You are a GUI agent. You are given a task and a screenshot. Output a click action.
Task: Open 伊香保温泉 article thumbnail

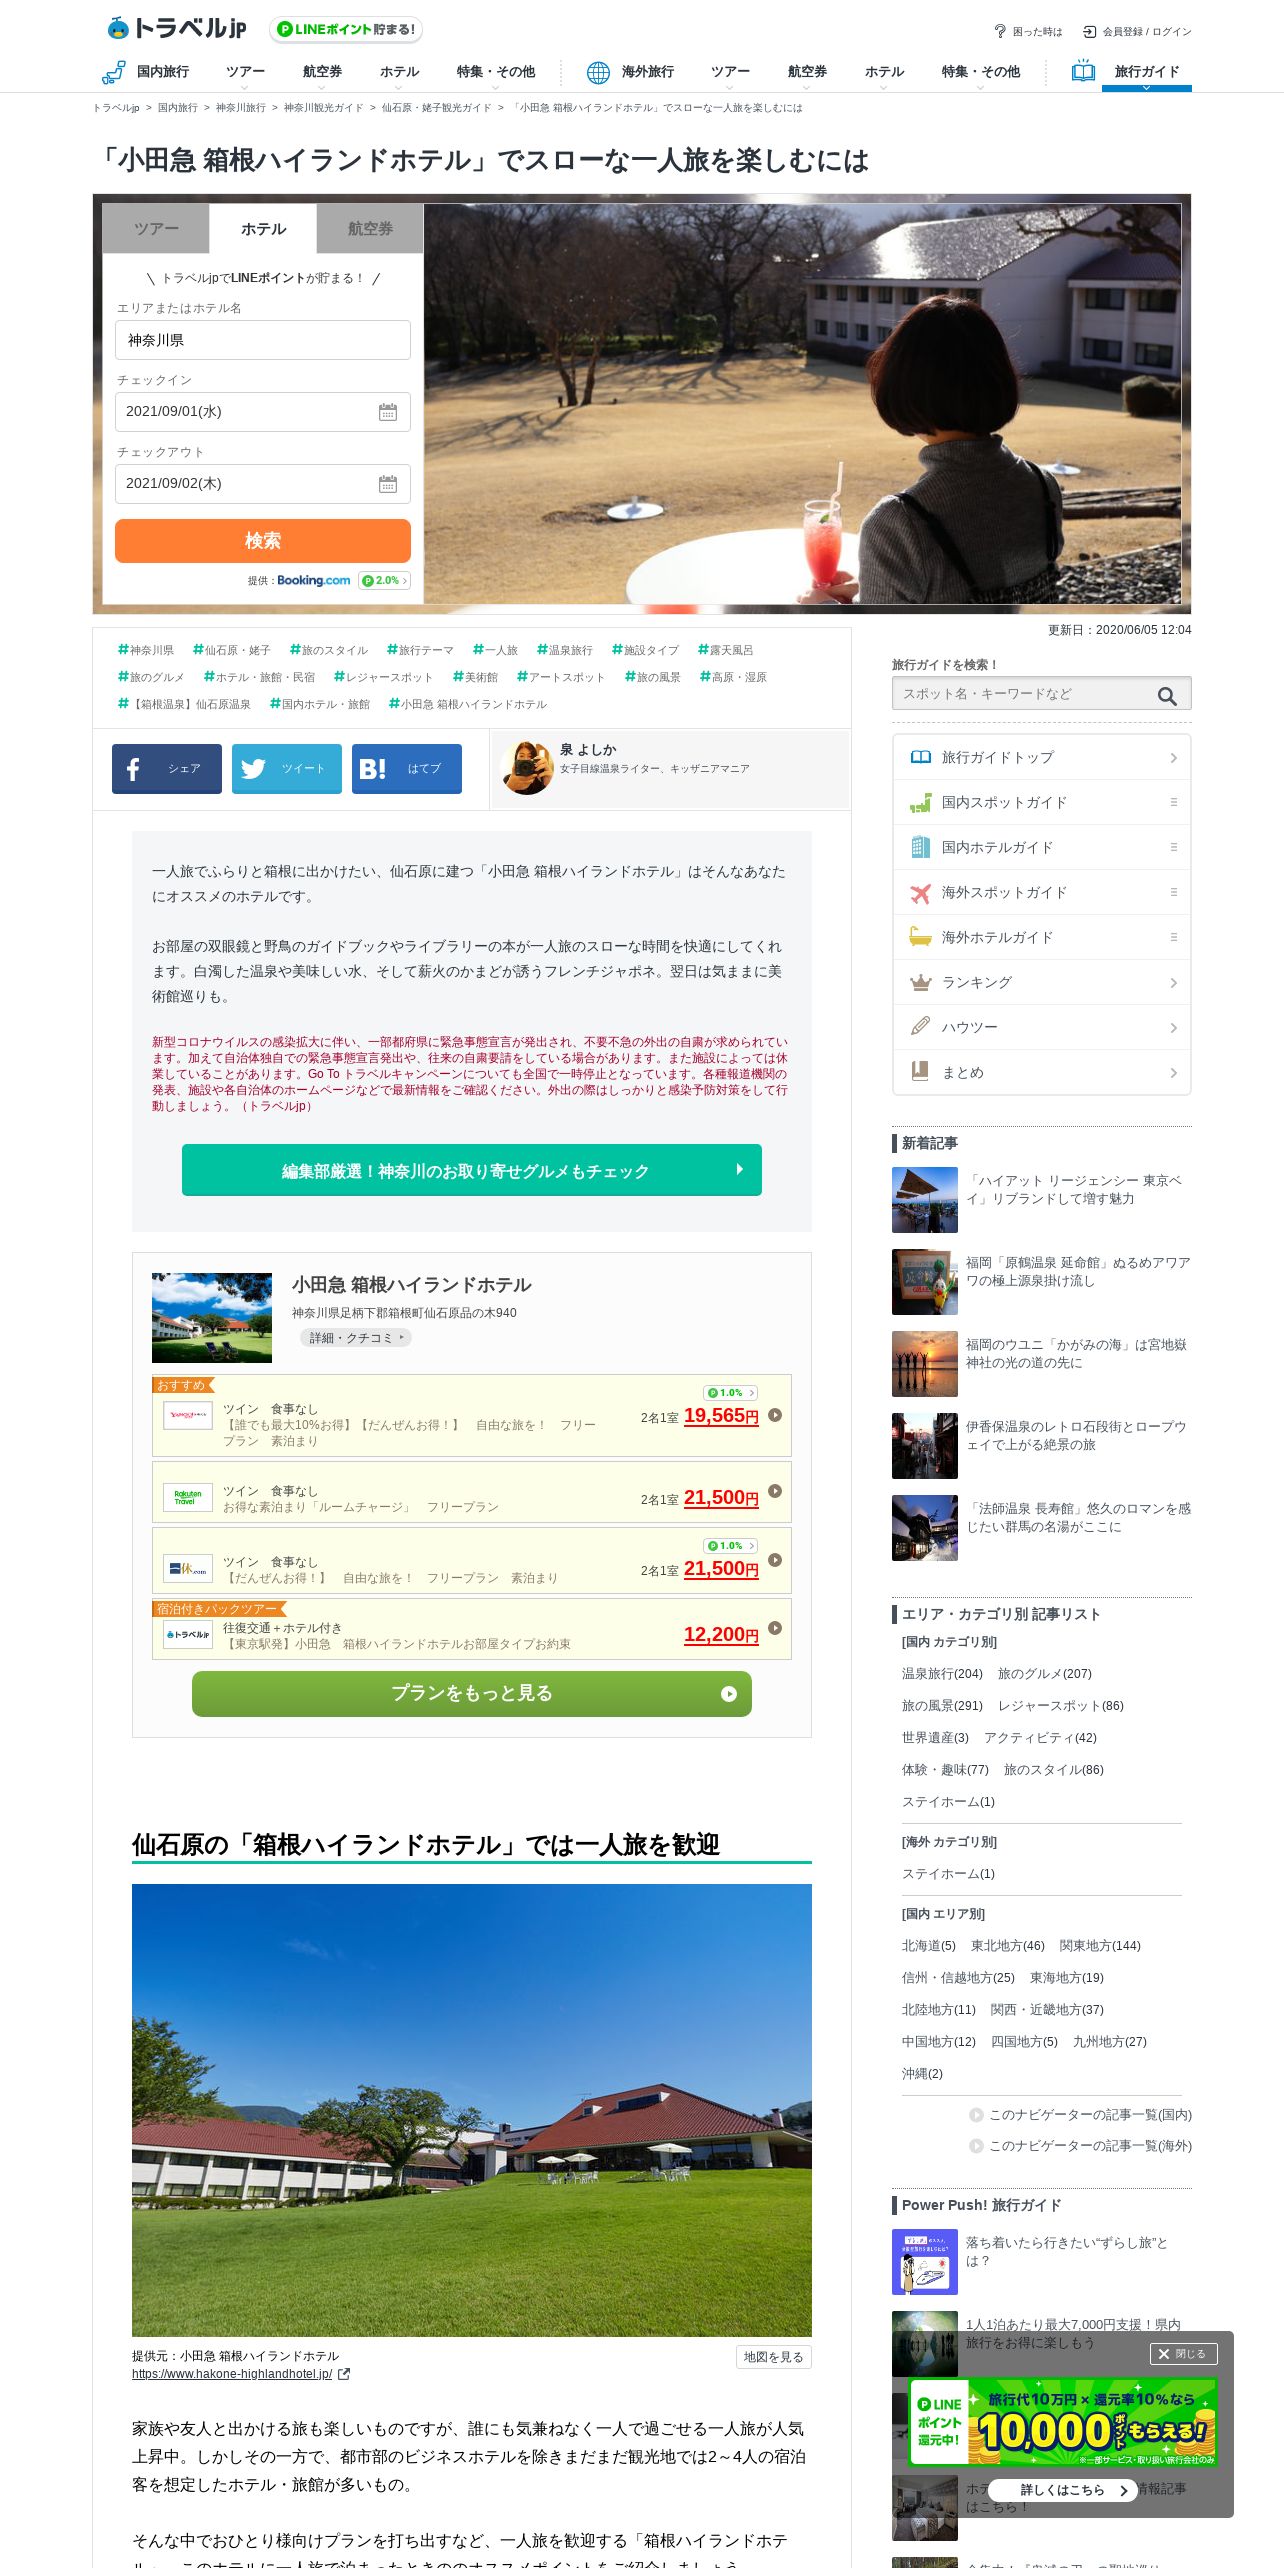[925, 1446]
